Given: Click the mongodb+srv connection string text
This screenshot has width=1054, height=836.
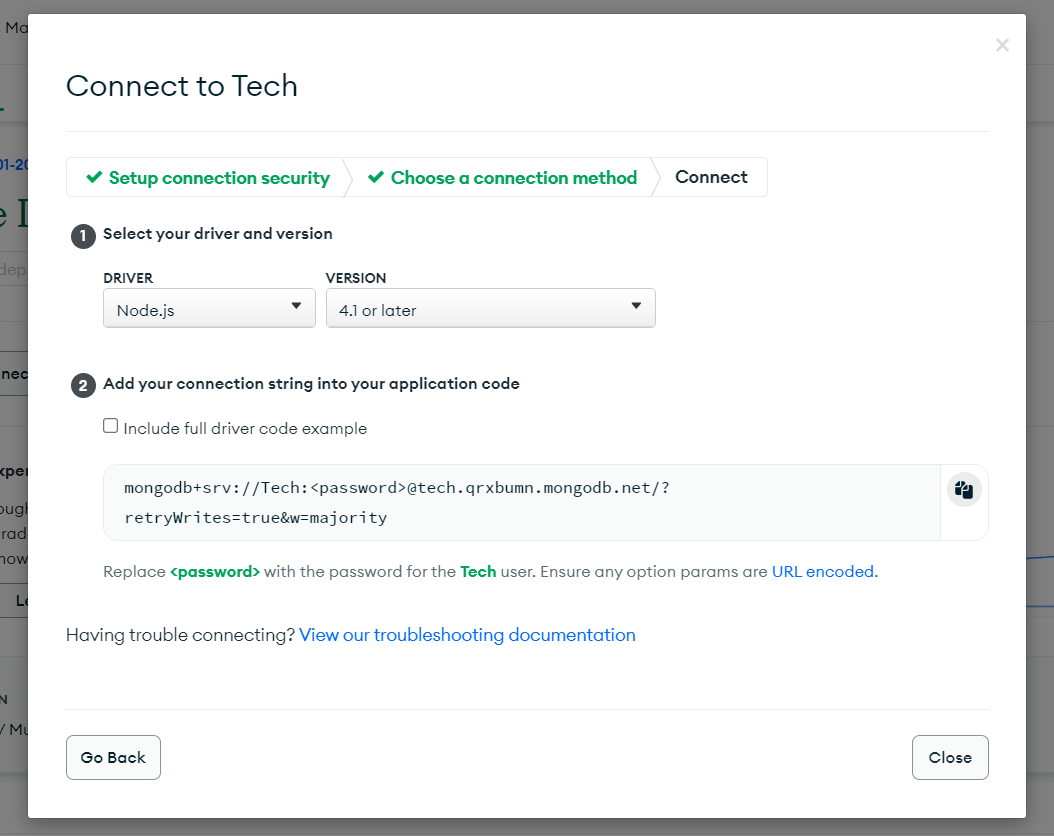Looking at the screenshot, I should click(x=397, y=503).
